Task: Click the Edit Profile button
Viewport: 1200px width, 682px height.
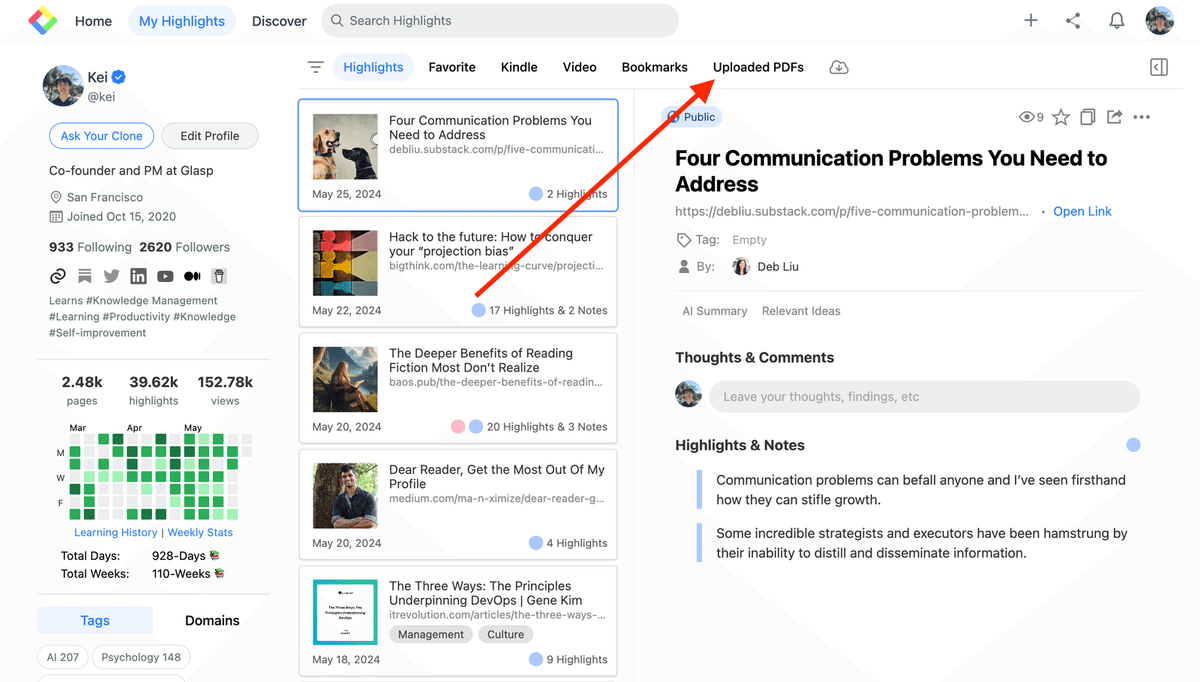Action: [x=210, y=136]
